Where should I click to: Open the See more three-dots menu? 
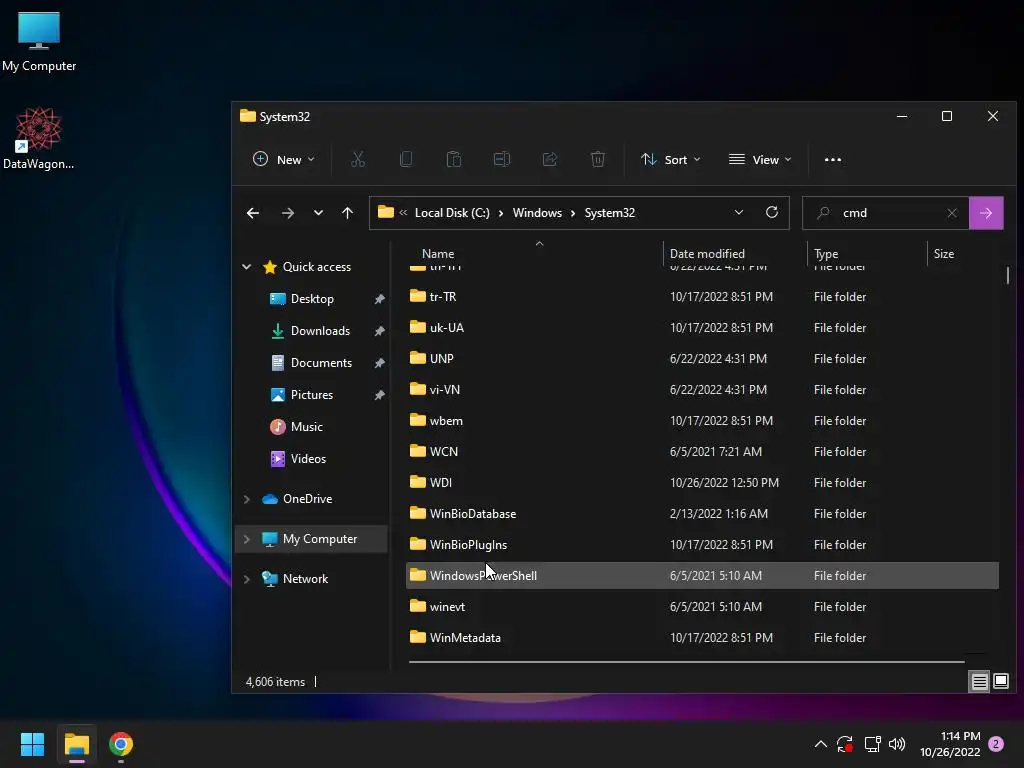pyautogui.click(x=833, y=159)
